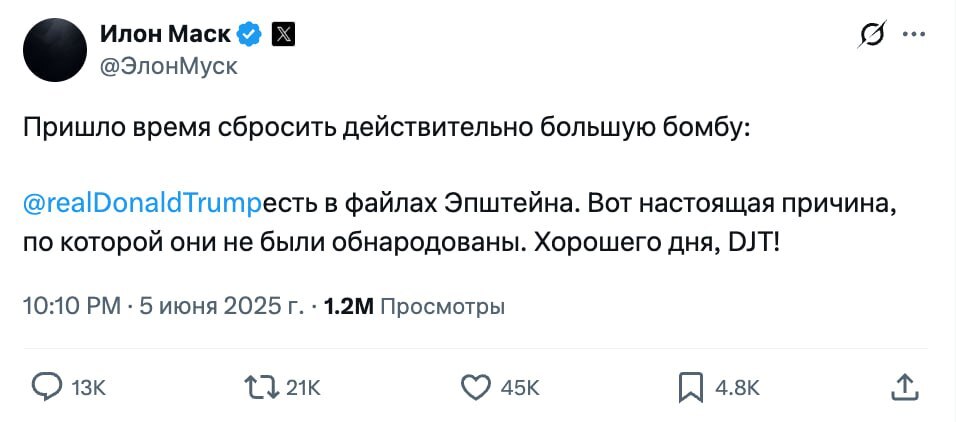This screenshot has height=422, width=956.
Task: Open the share menu arrow icon
Action: click(x=903, y=386)
